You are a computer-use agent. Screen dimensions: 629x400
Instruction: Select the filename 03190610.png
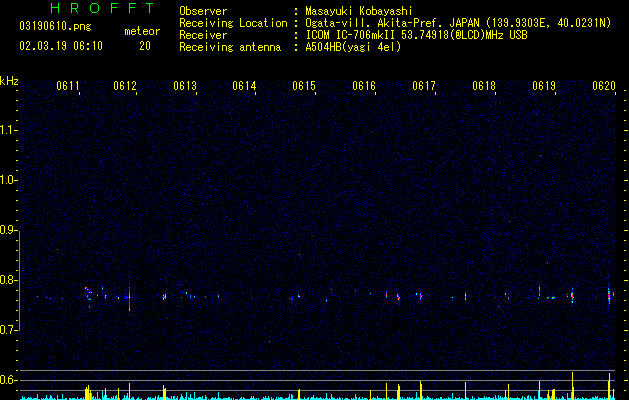55,26
